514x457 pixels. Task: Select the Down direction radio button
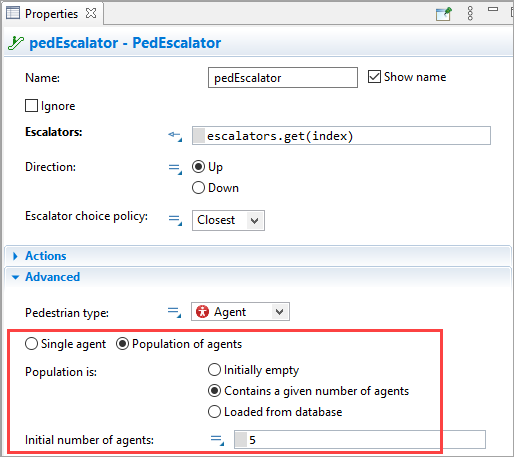[x=198, y=188]
